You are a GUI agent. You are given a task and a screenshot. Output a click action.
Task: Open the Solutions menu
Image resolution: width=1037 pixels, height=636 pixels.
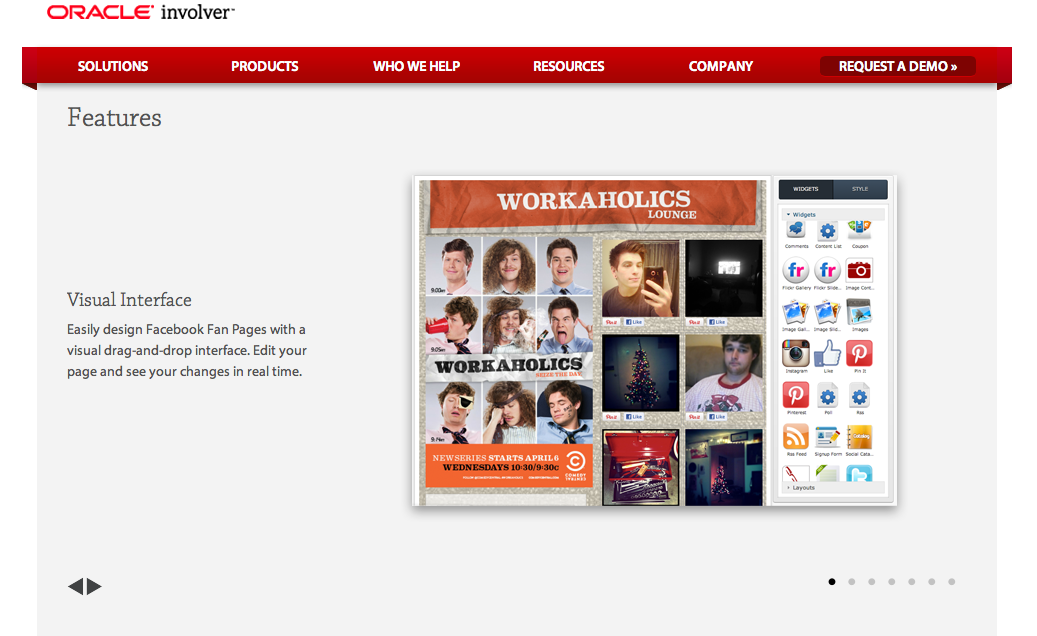click(113, 66)
